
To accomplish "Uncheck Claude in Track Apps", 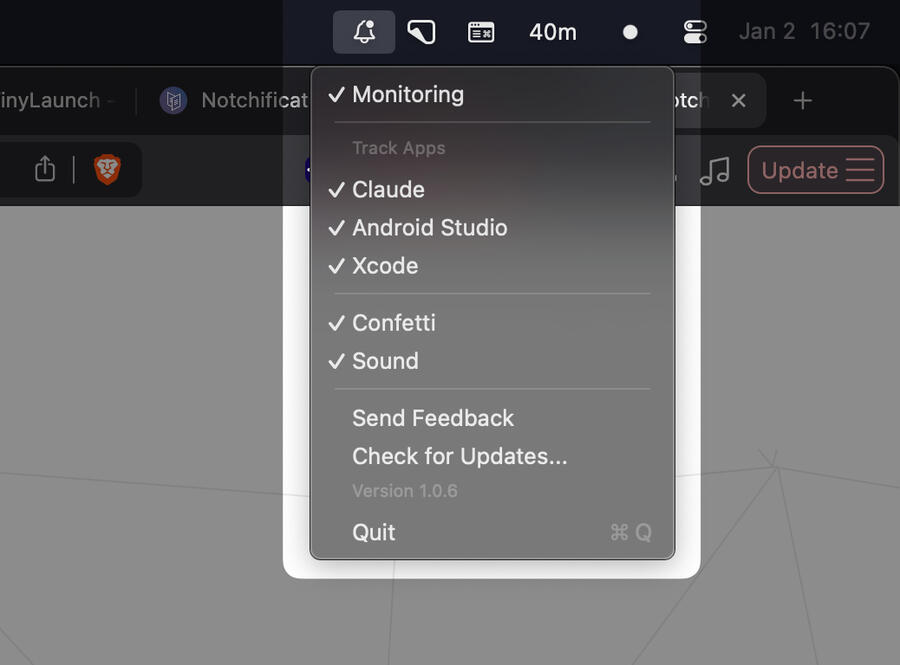I will (x=388, y=190).
